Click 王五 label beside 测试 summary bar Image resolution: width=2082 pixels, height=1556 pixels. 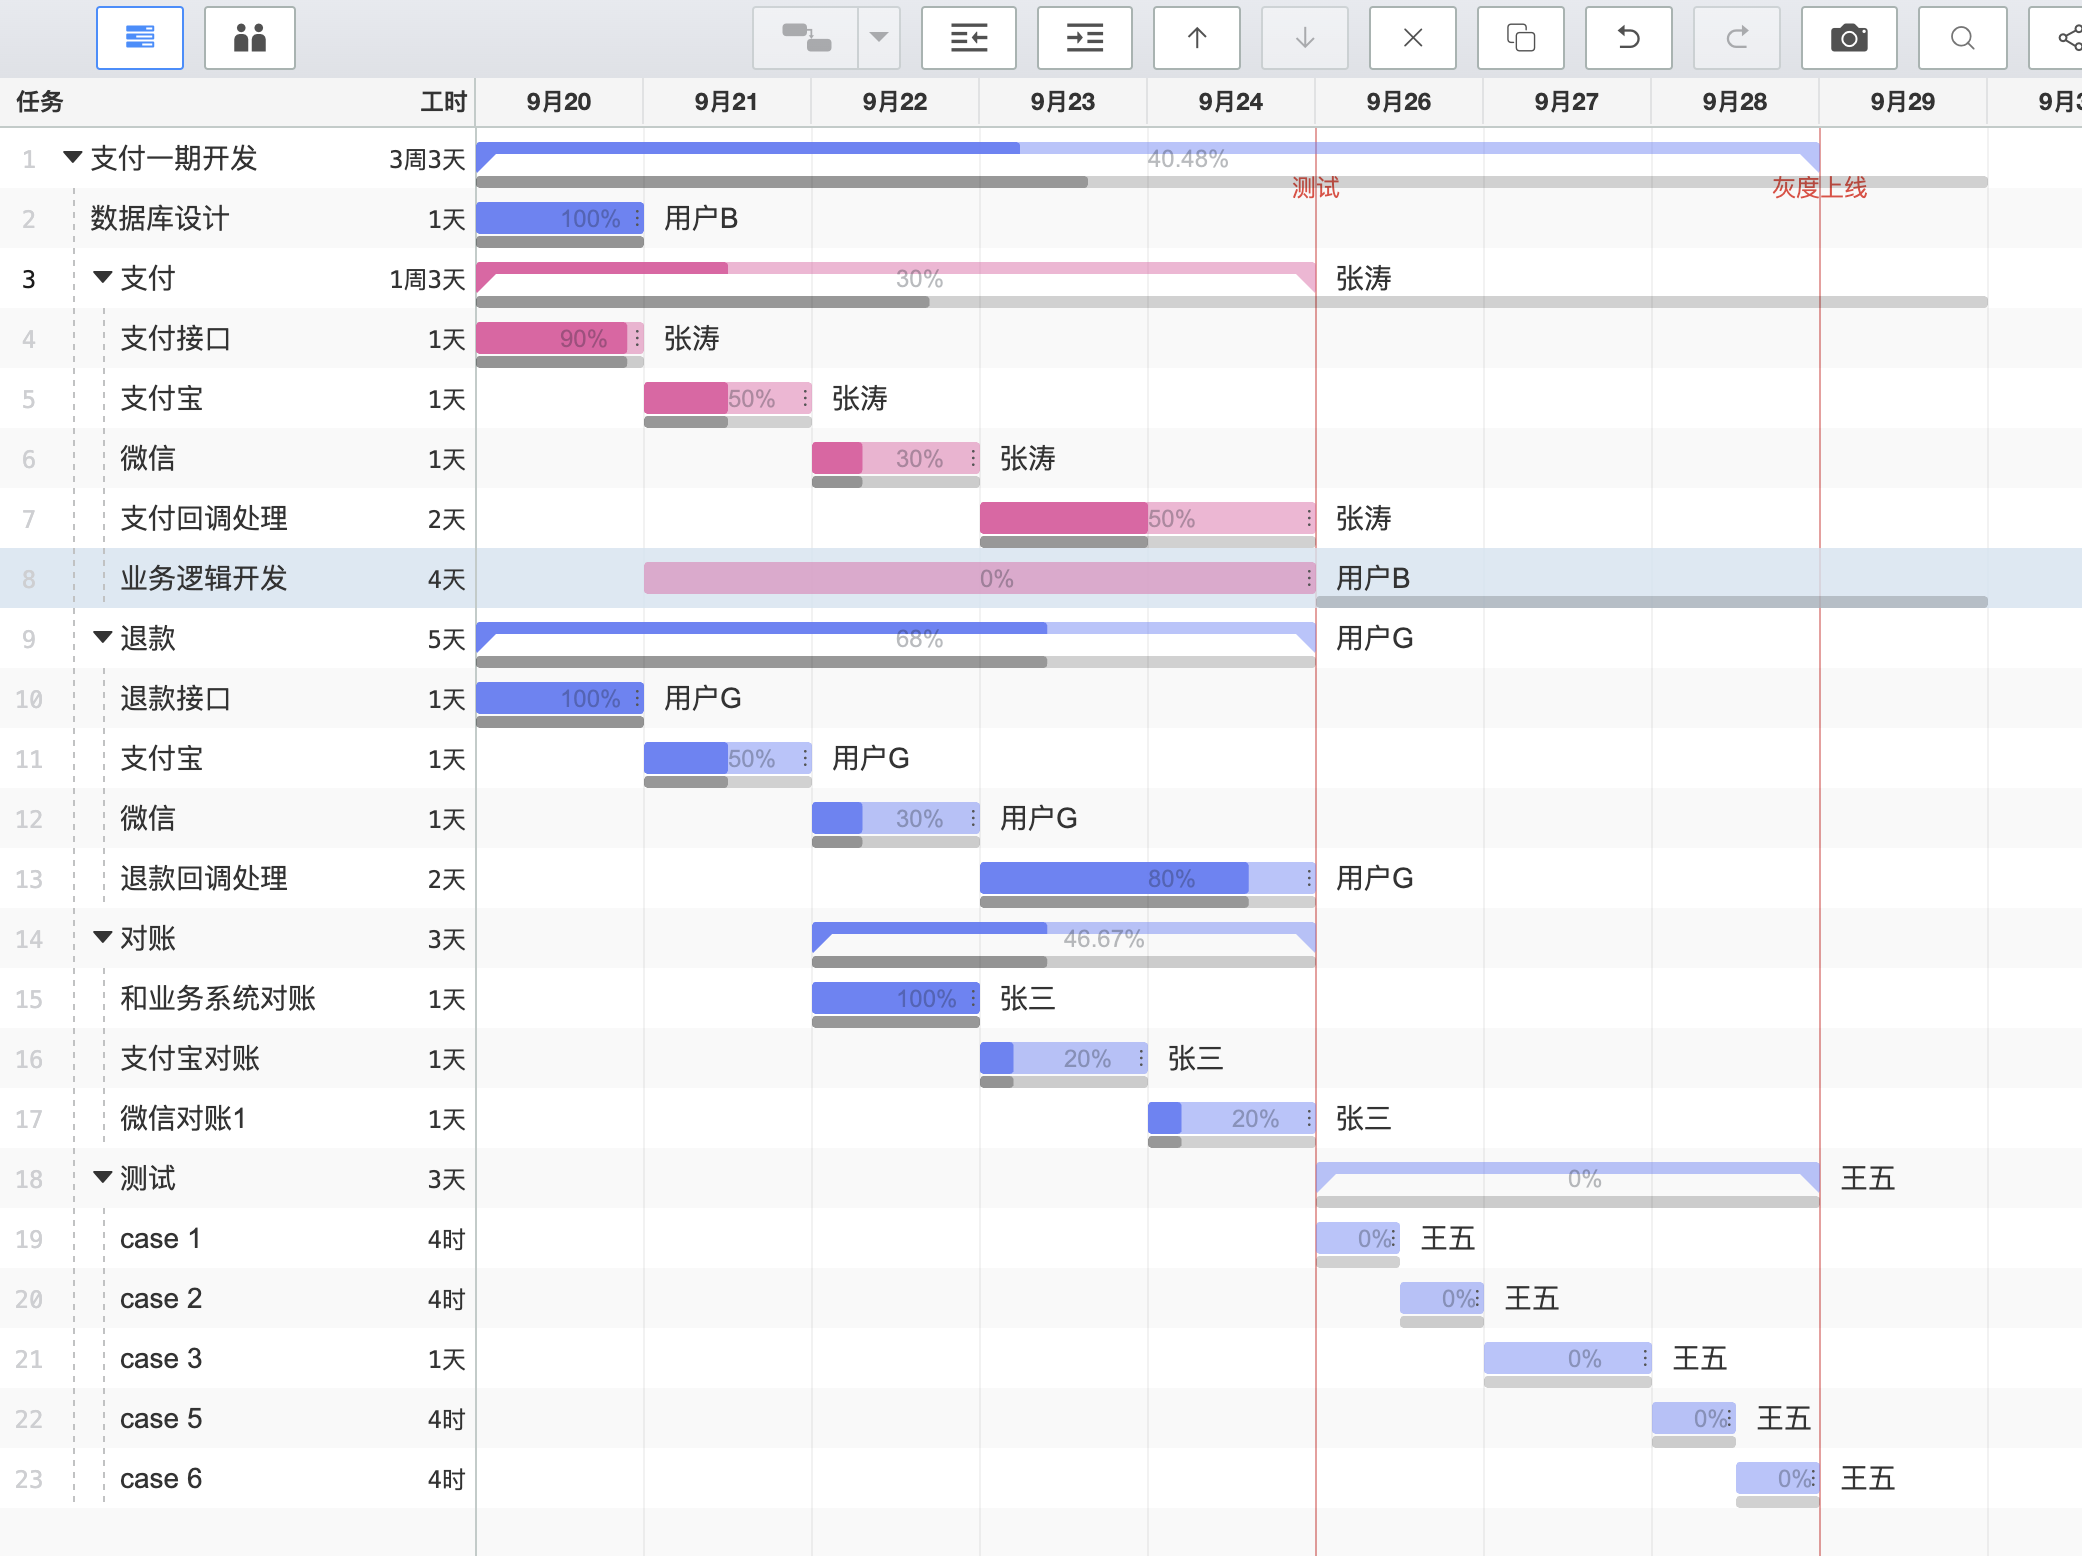tap(1867, 1178)
